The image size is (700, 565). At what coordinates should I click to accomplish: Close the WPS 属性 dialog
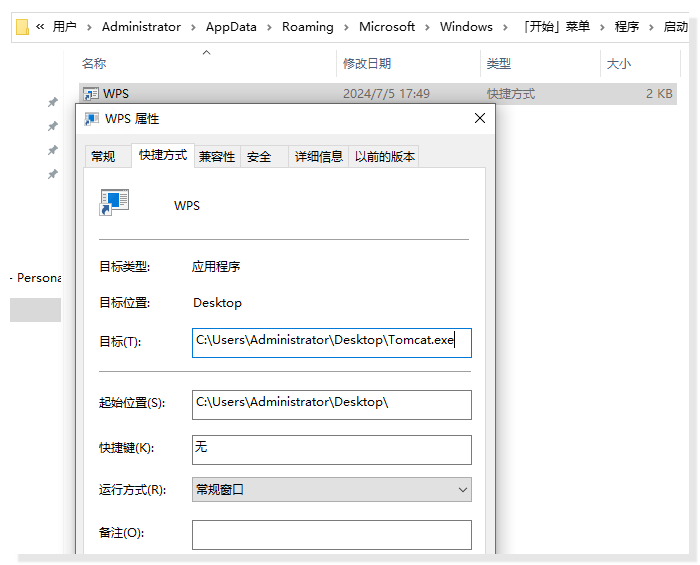pyautogui.click(x=480, y=119)
